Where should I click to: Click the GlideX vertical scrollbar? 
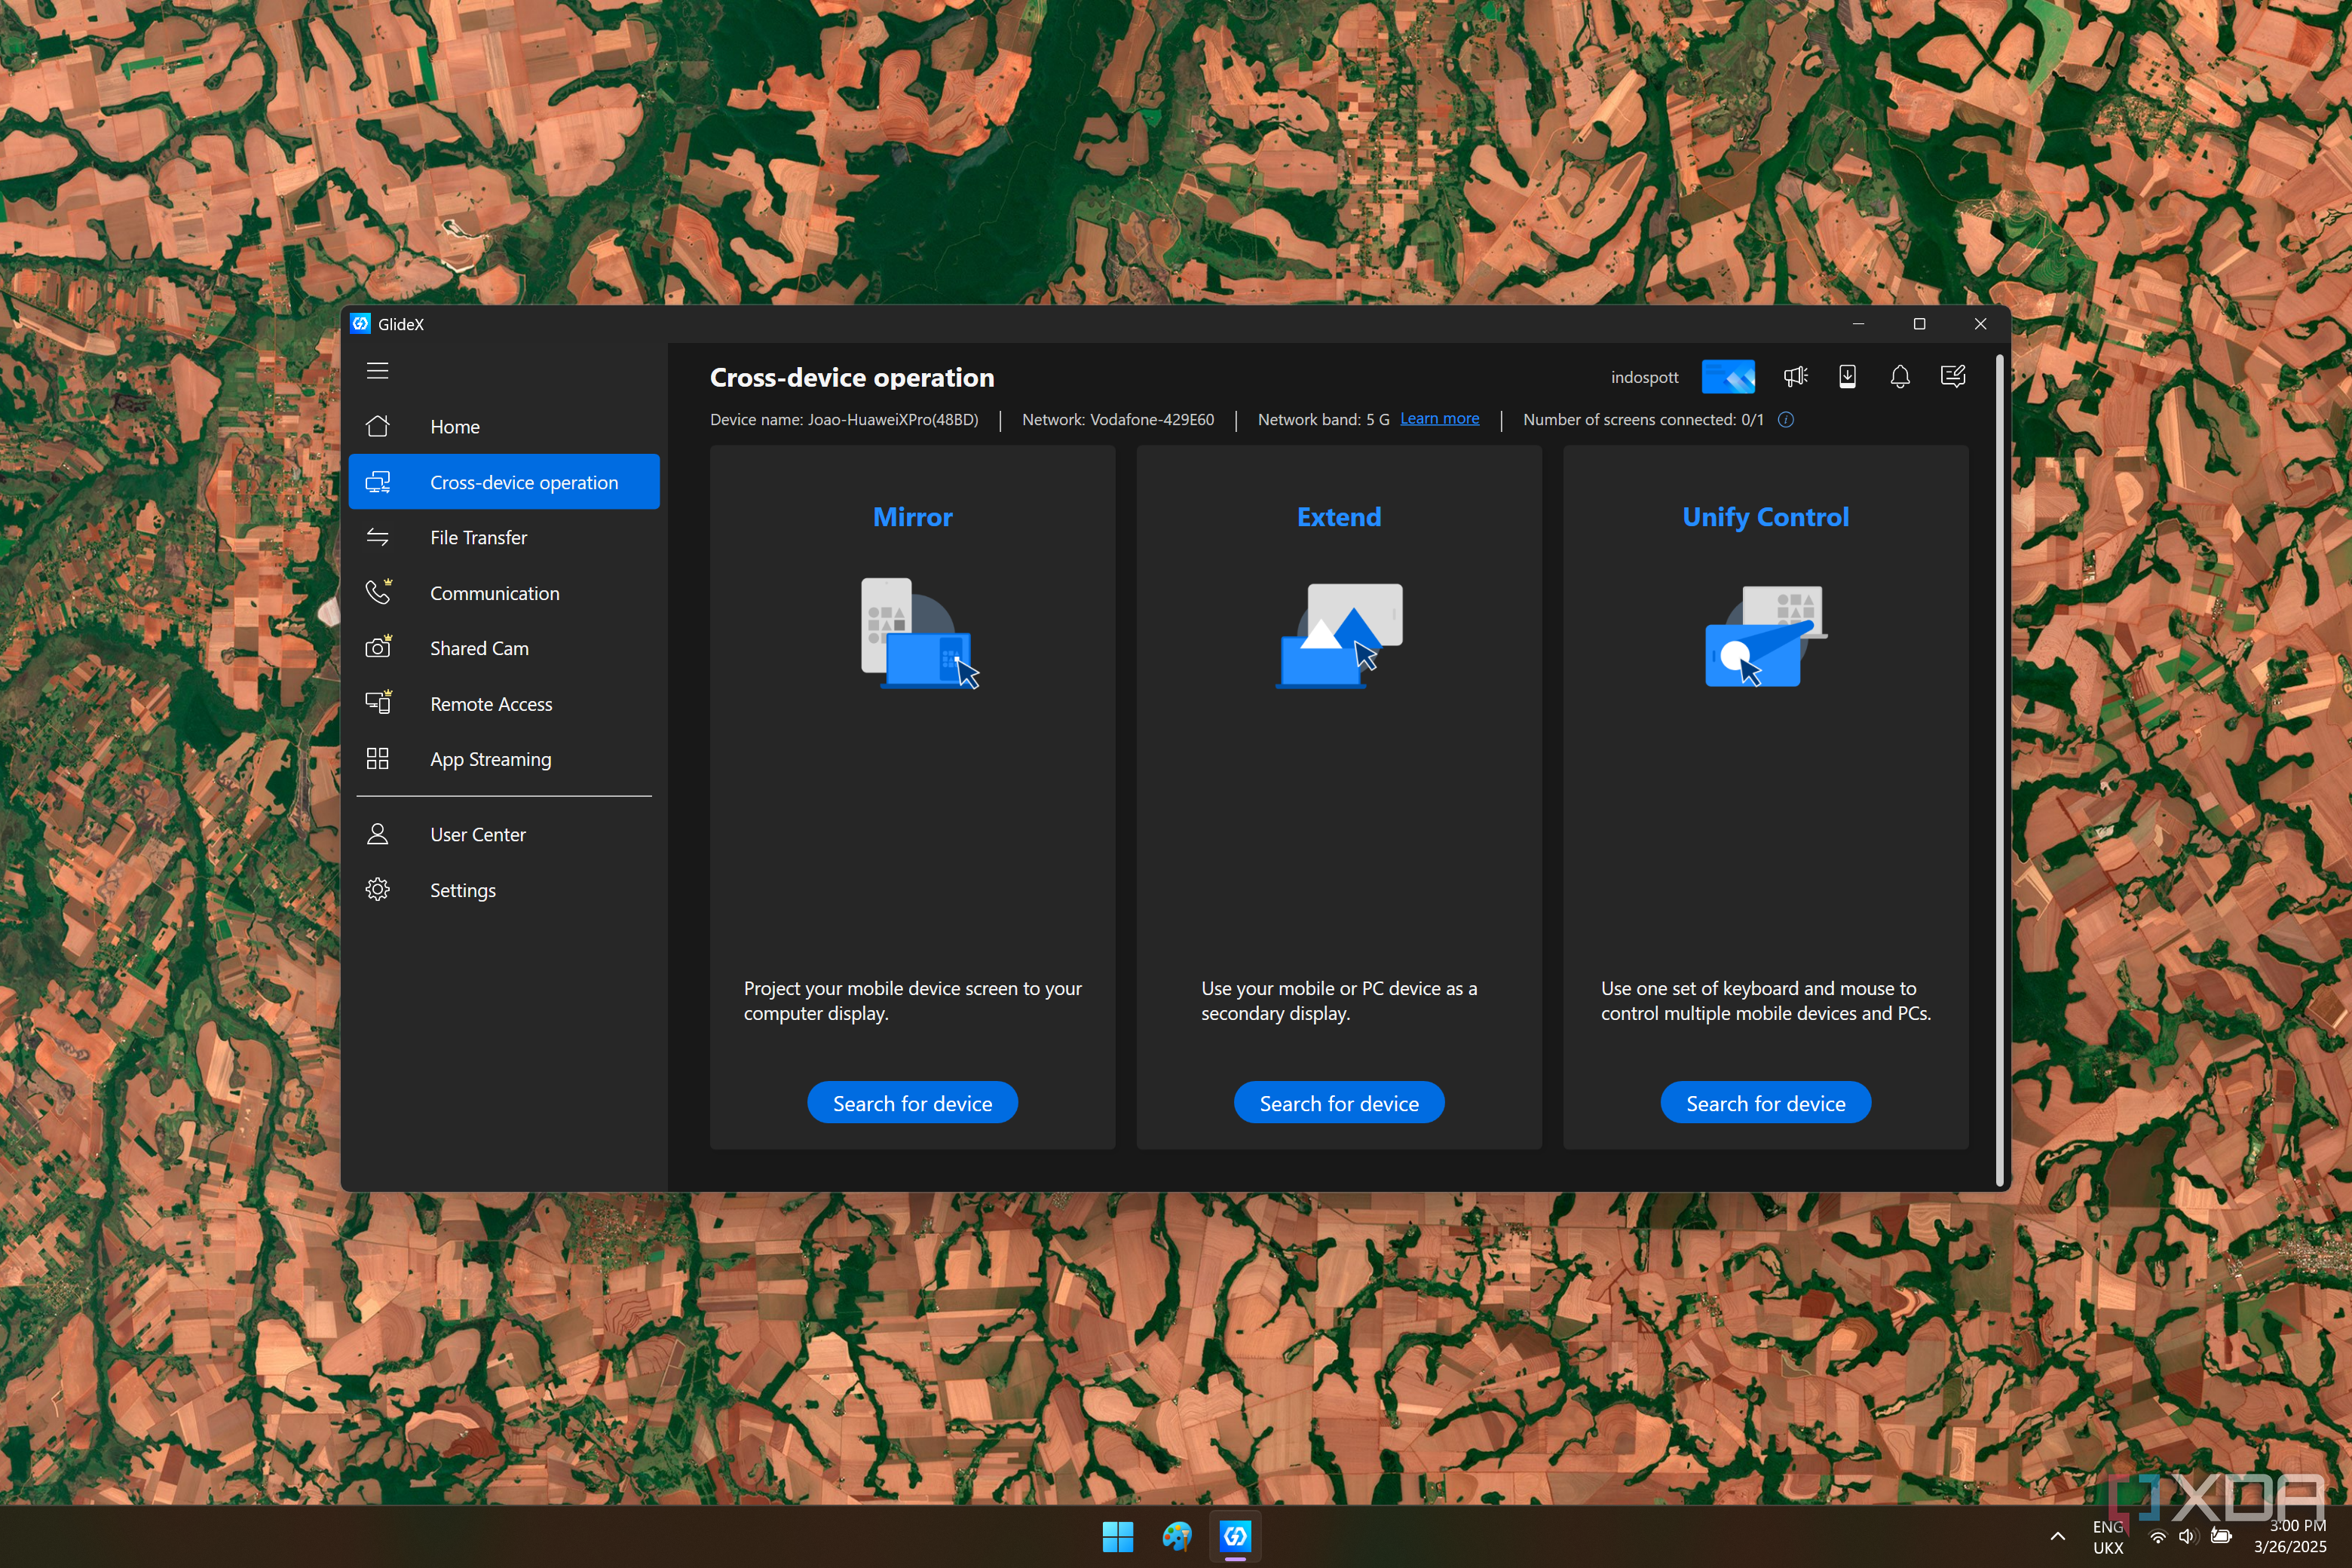click(1999, 768)
